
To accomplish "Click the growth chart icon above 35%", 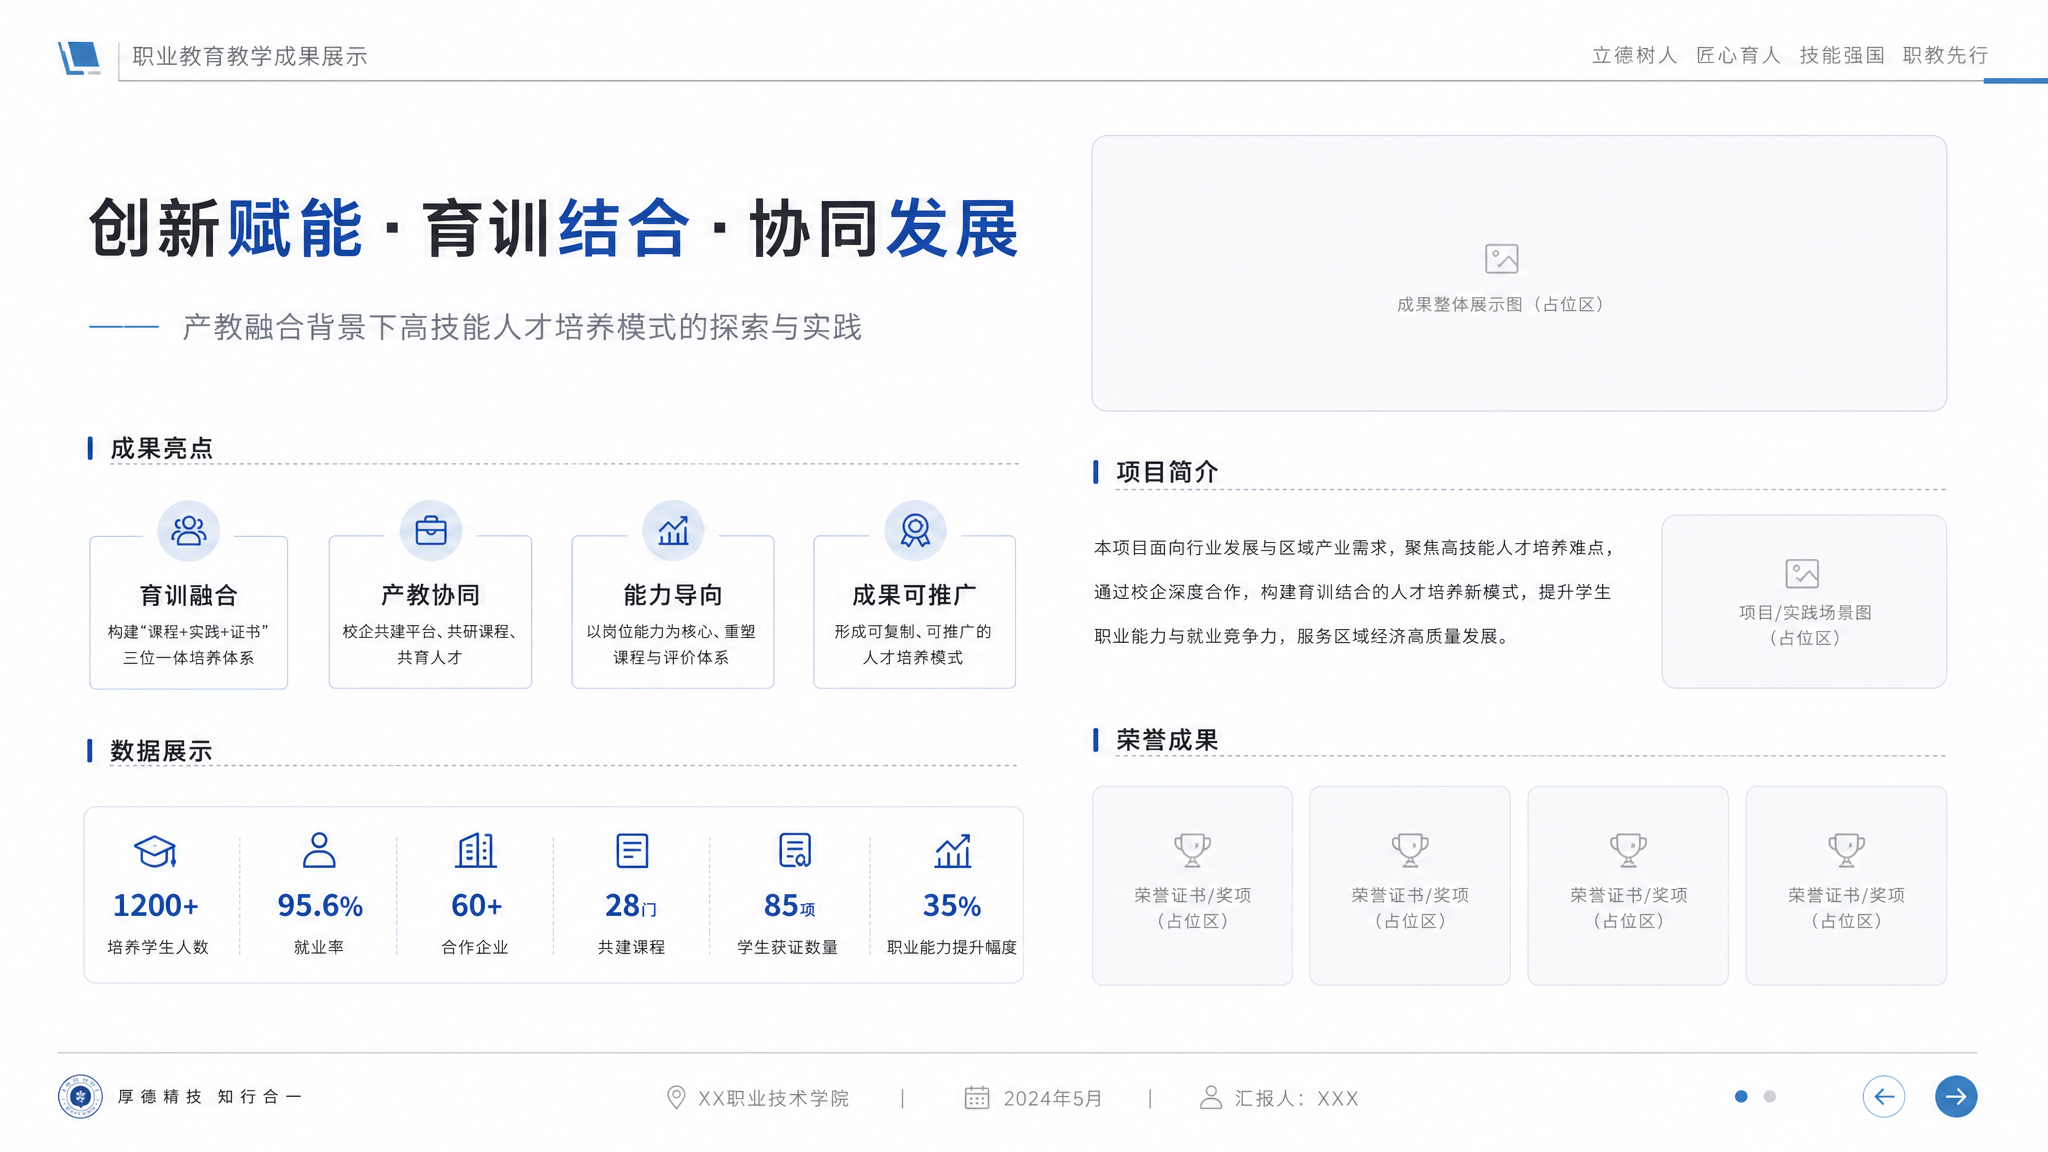I will coord(953,851).
